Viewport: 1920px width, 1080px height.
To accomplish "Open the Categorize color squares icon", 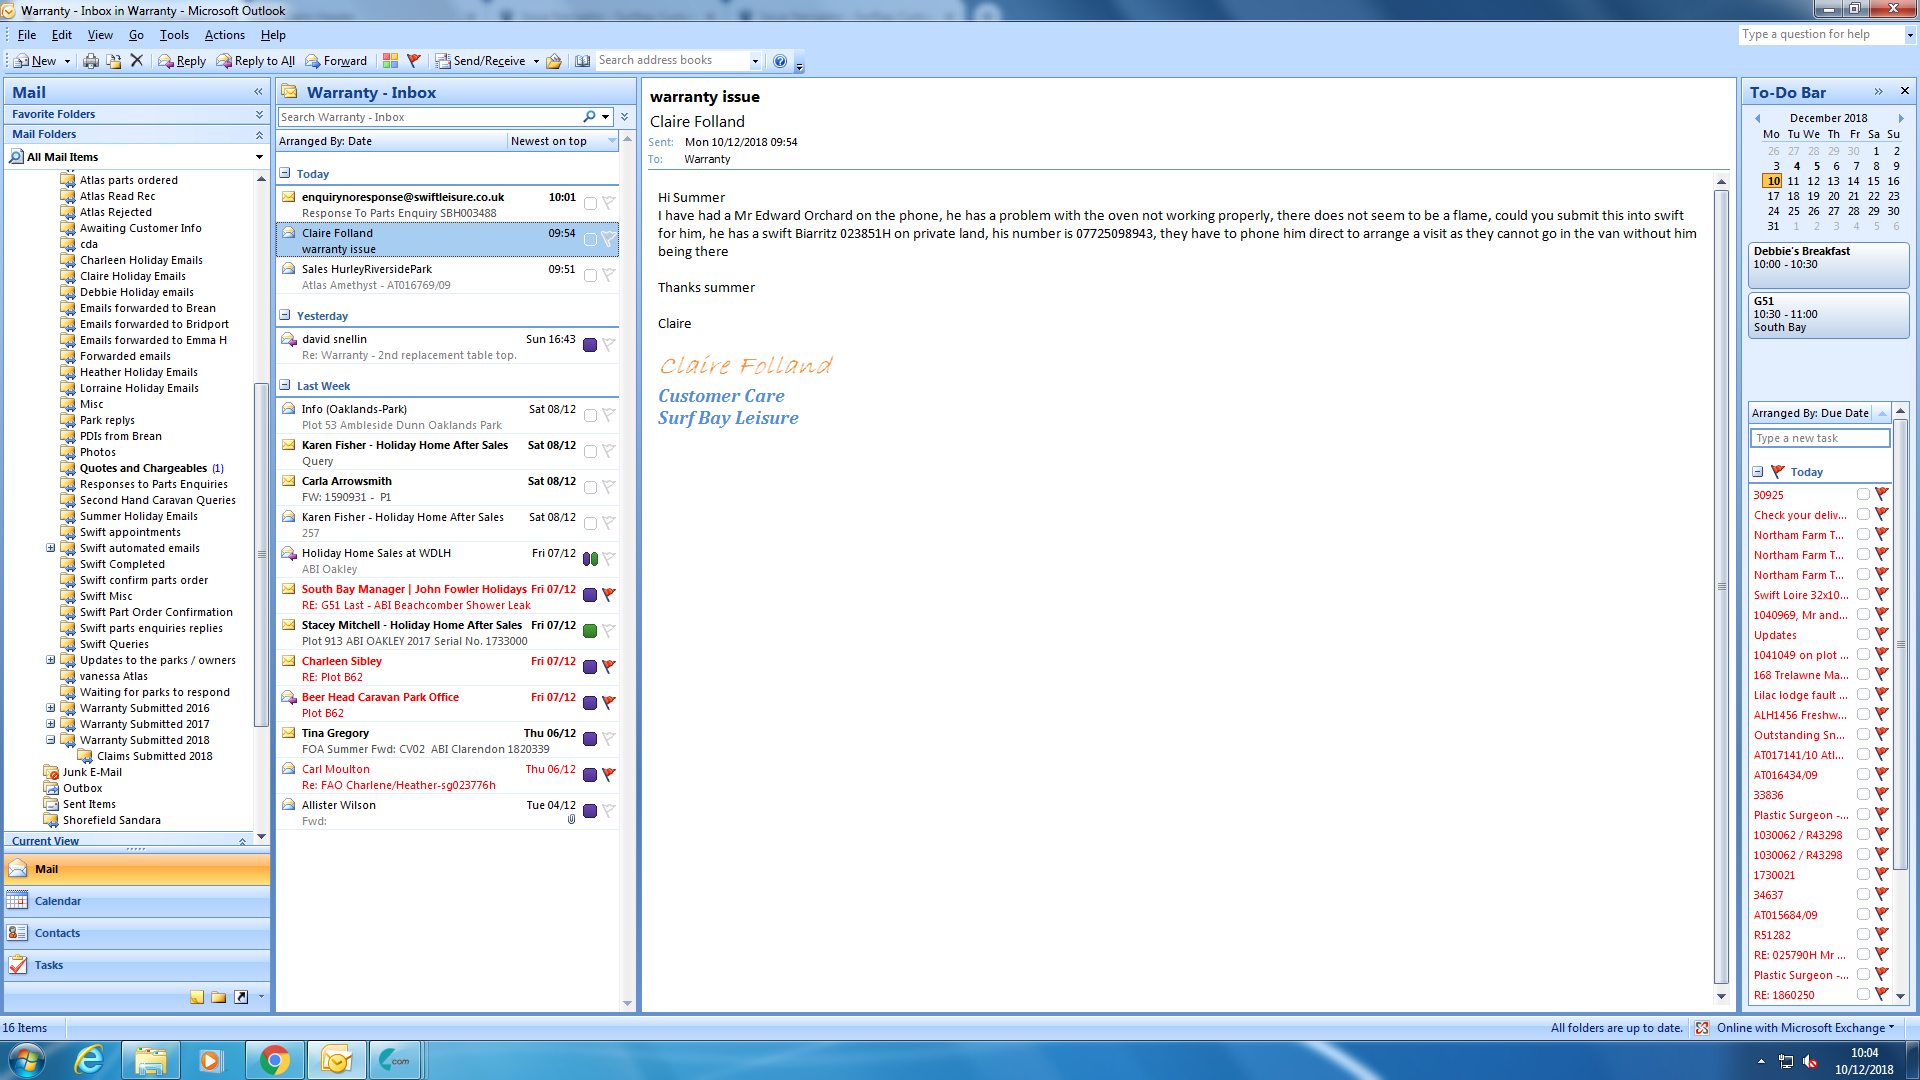I will click(390, 61).
